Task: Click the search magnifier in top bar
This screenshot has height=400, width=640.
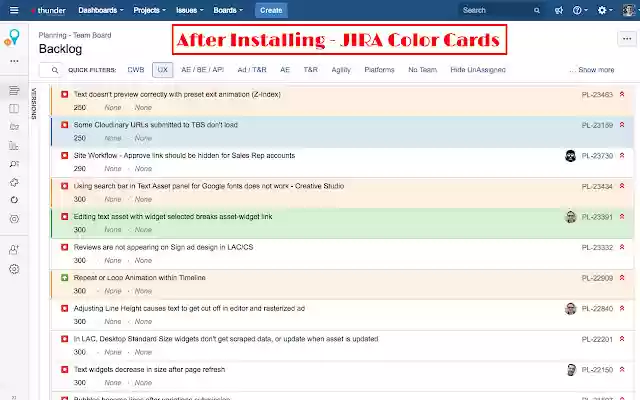Action: tap(537, 11)
